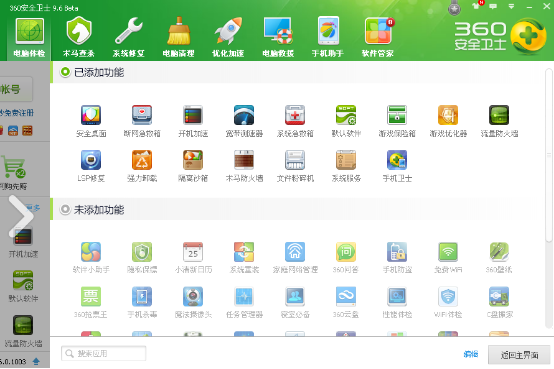Expand sidebar with the white arrow chevron
Screen dimensions: 554x369
point(21,216)
